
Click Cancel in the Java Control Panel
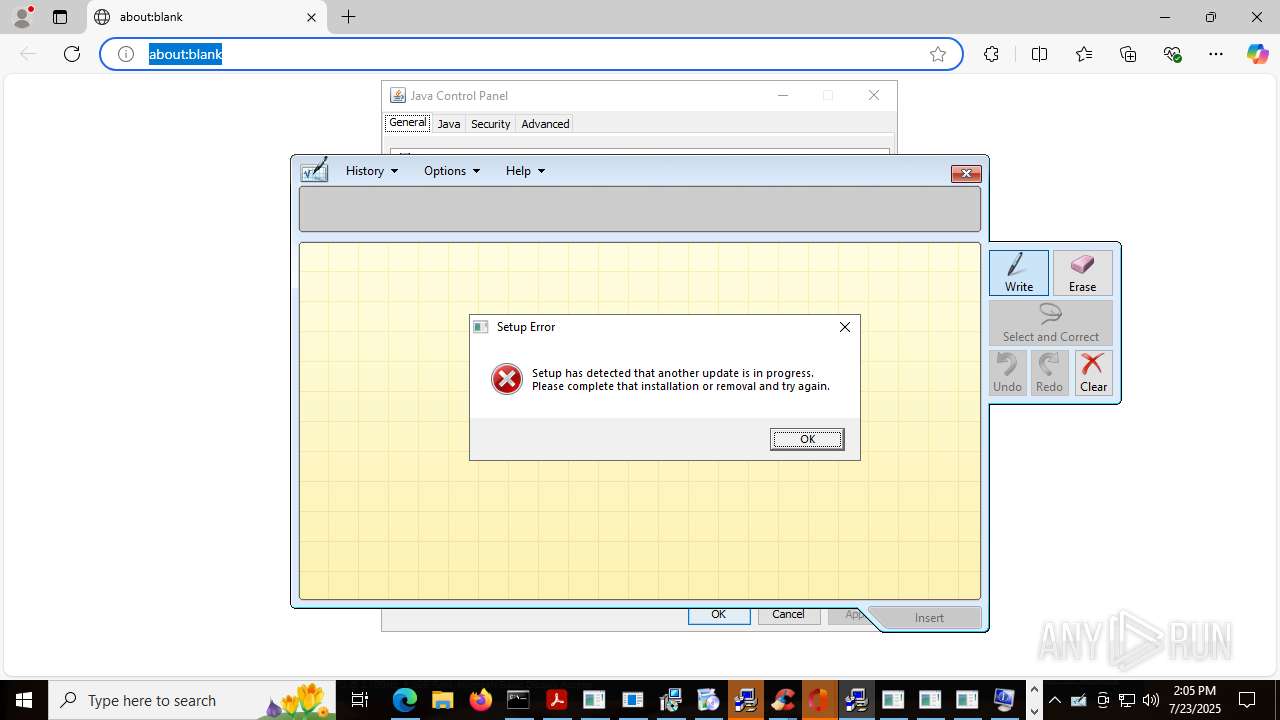[788, 614]
